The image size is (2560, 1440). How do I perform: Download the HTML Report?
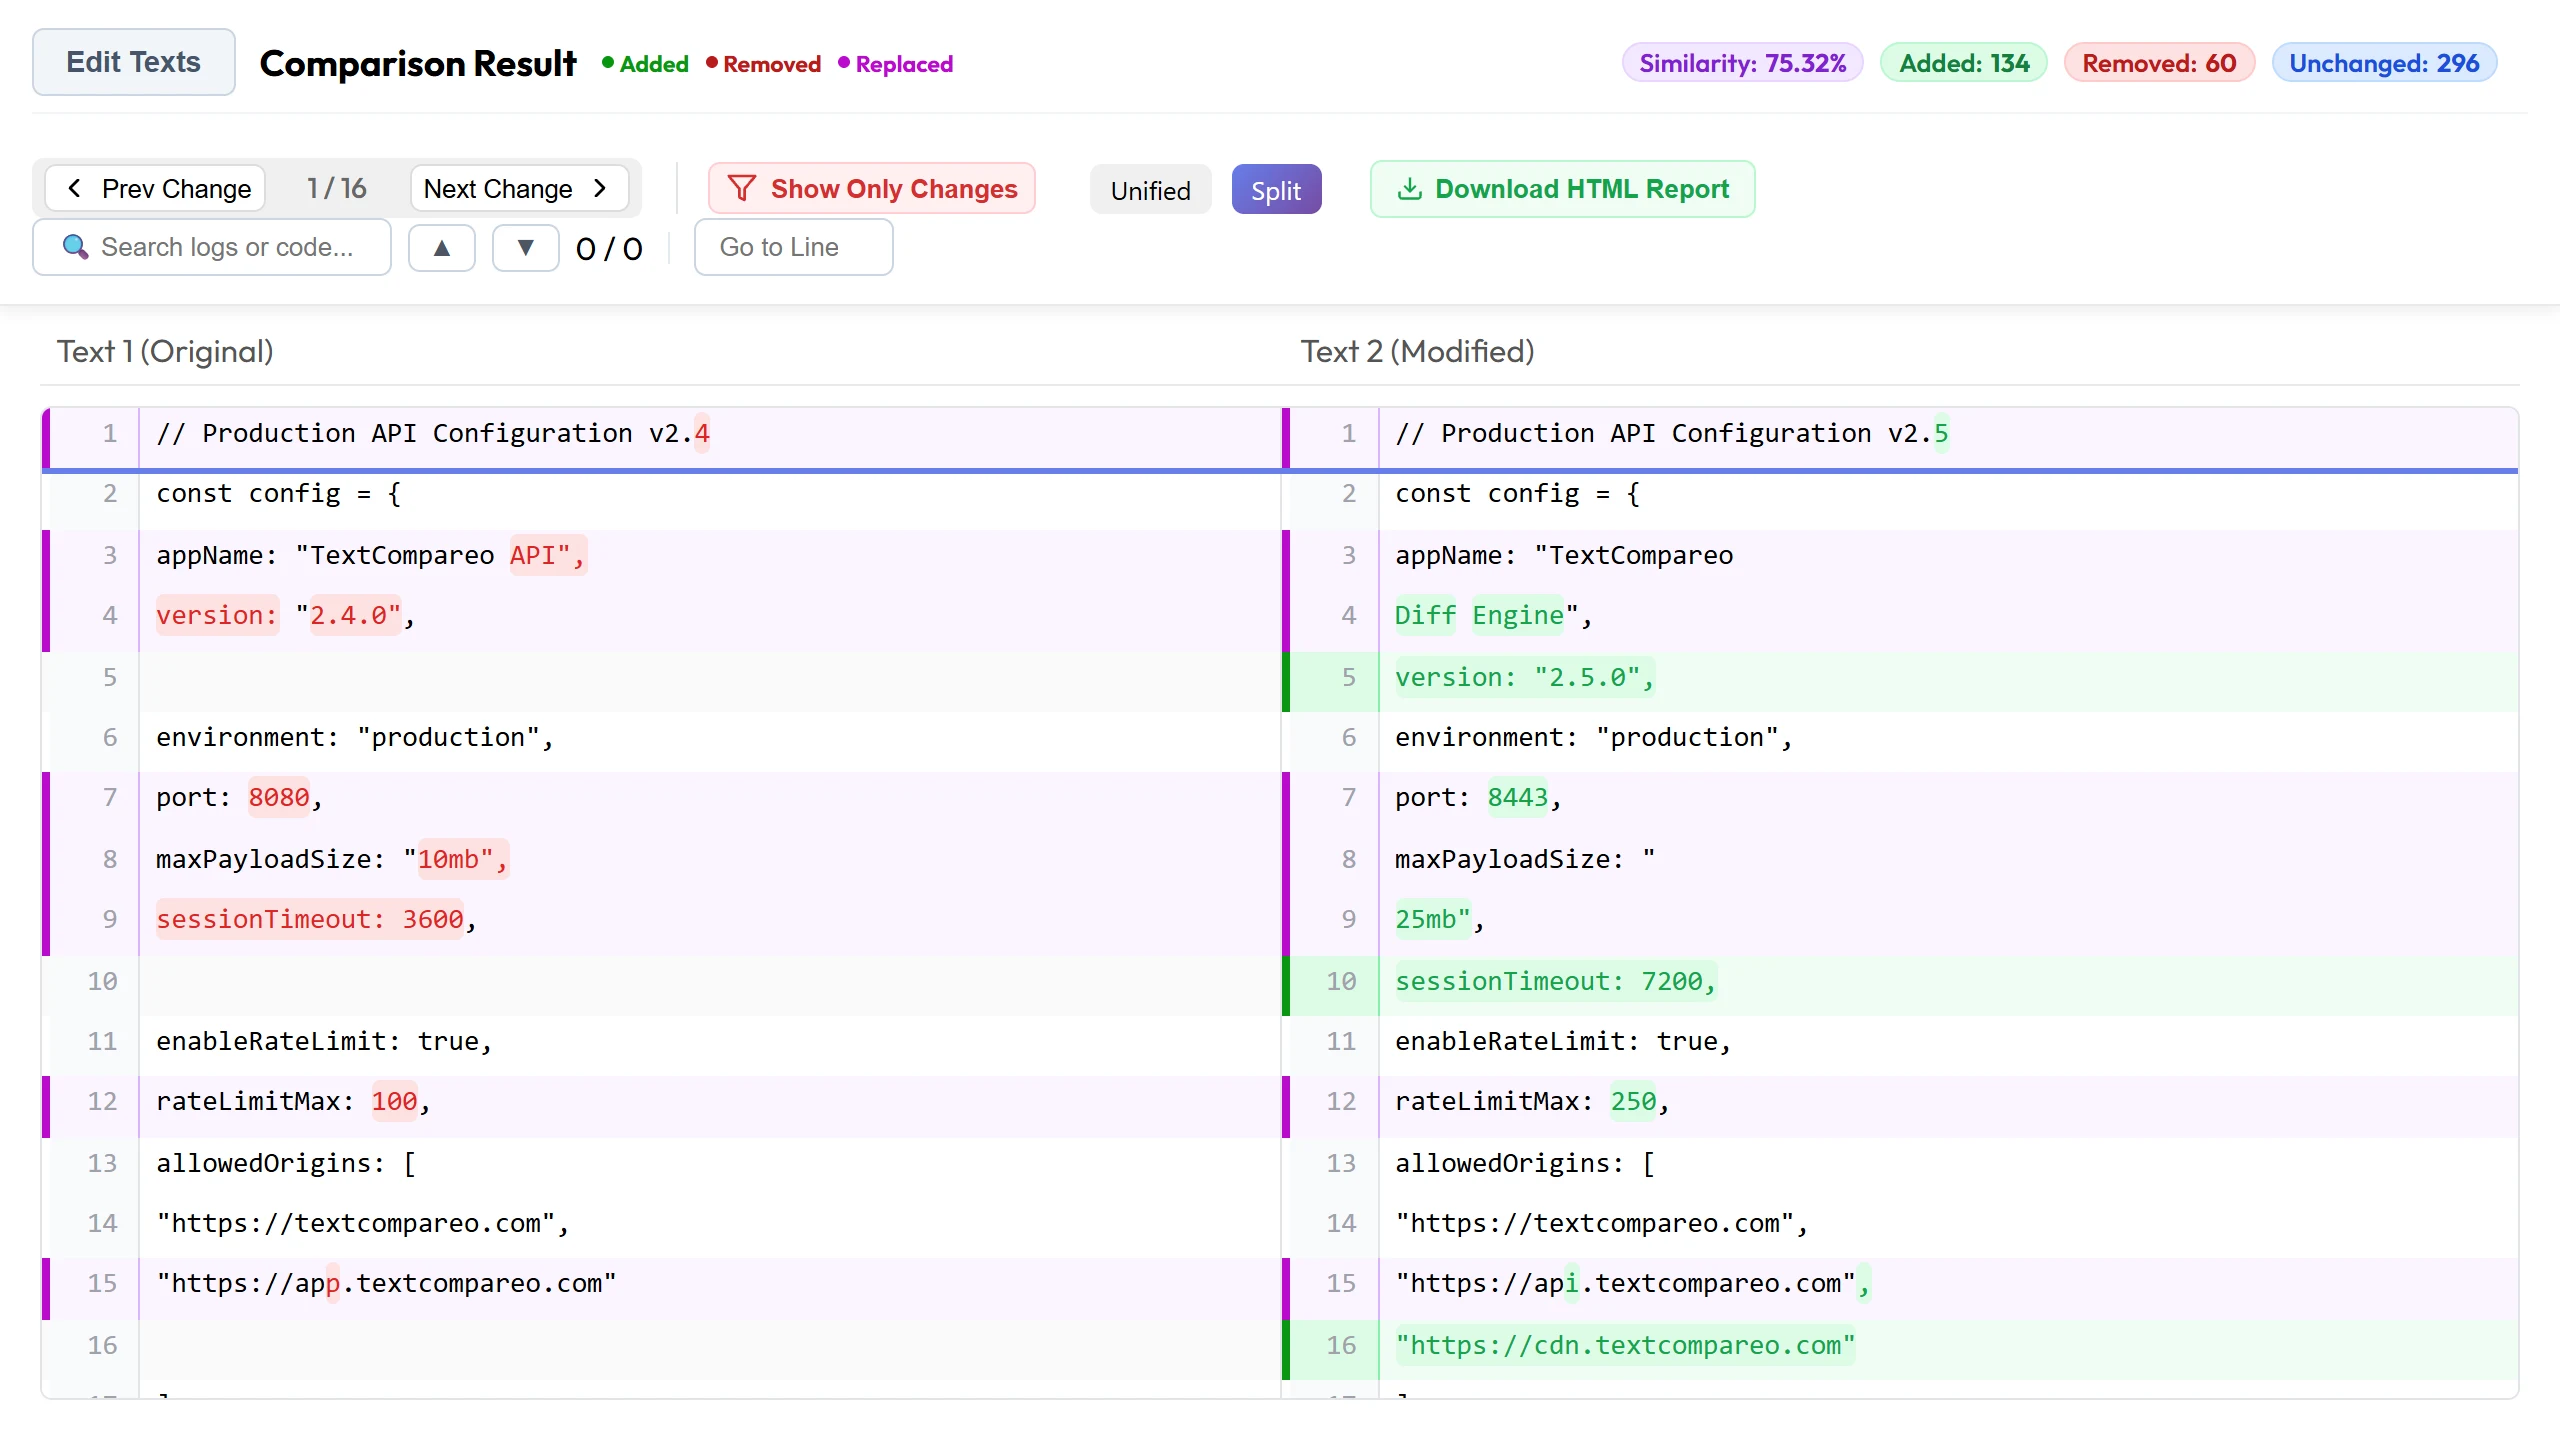click(1562, 189)
